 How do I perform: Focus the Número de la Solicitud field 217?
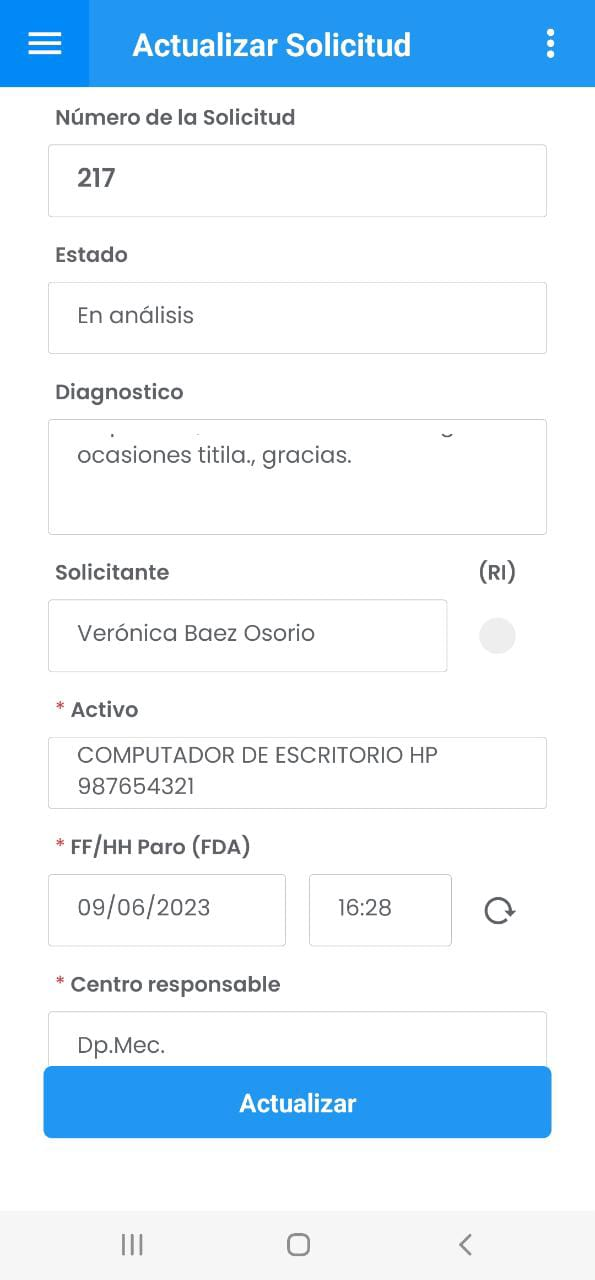[297, 180]
